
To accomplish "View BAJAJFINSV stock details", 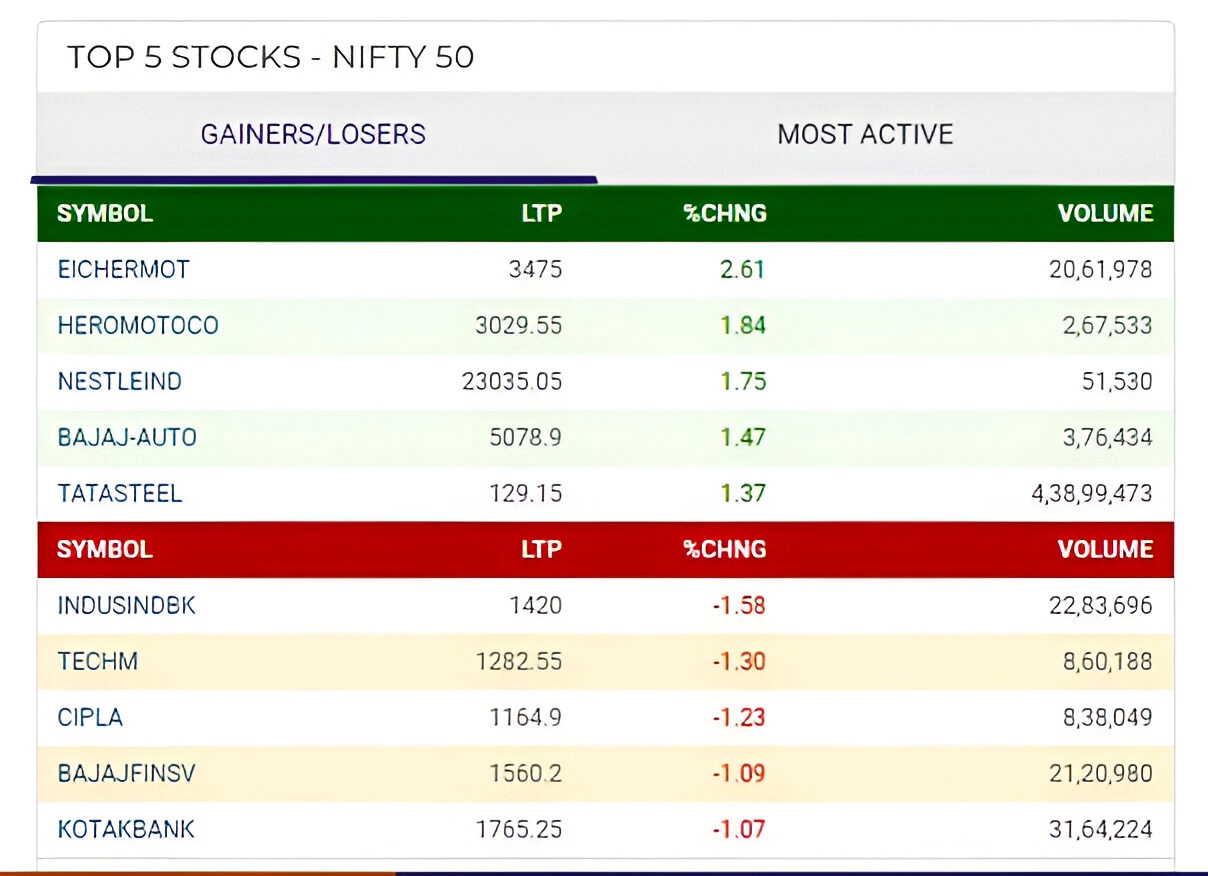I will [x=124, y=773].
